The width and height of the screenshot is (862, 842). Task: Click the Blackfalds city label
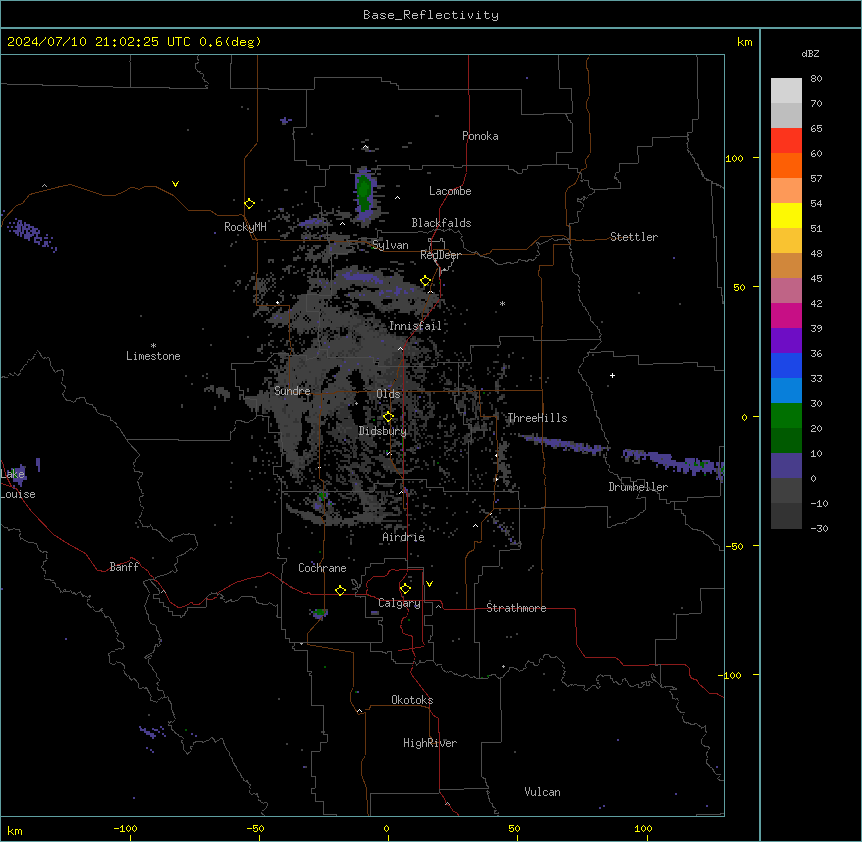click(x=441, y=223)
